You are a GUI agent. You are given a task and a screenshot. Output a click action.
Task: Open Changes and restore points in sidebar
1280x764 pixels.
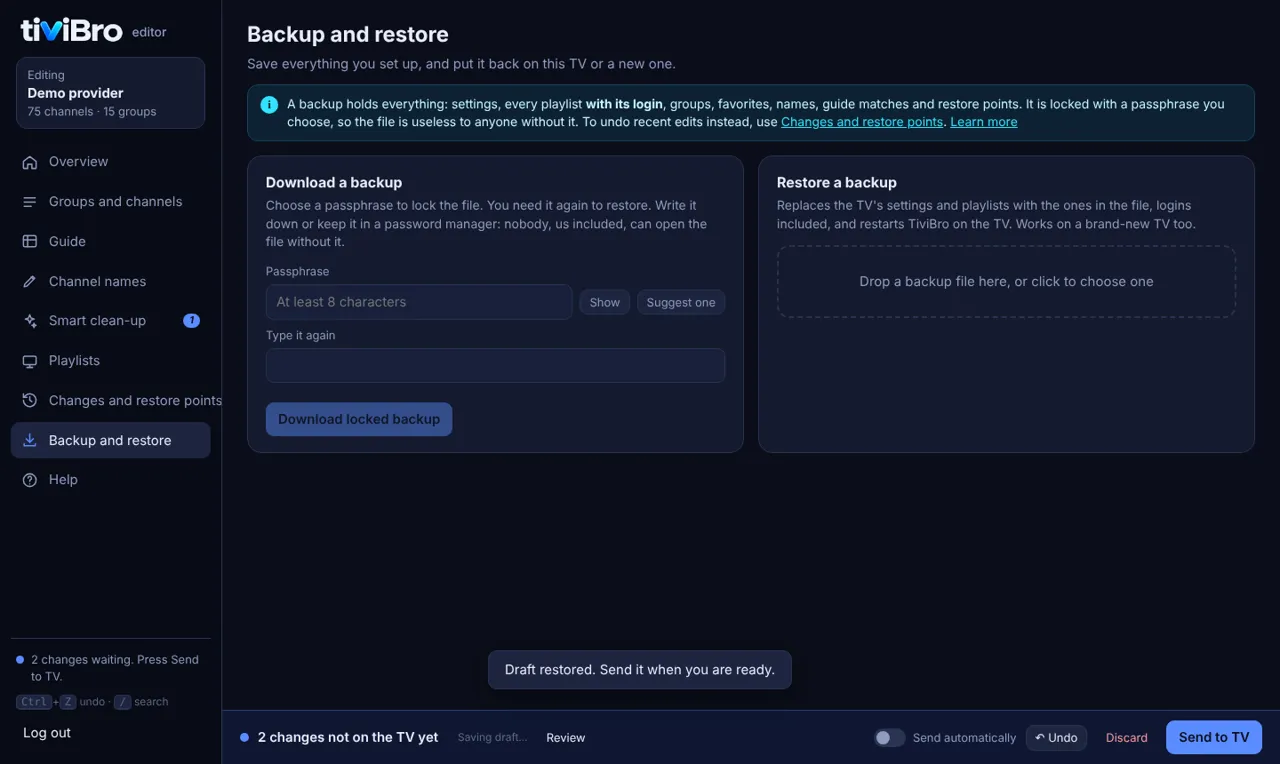pos(110,401)
